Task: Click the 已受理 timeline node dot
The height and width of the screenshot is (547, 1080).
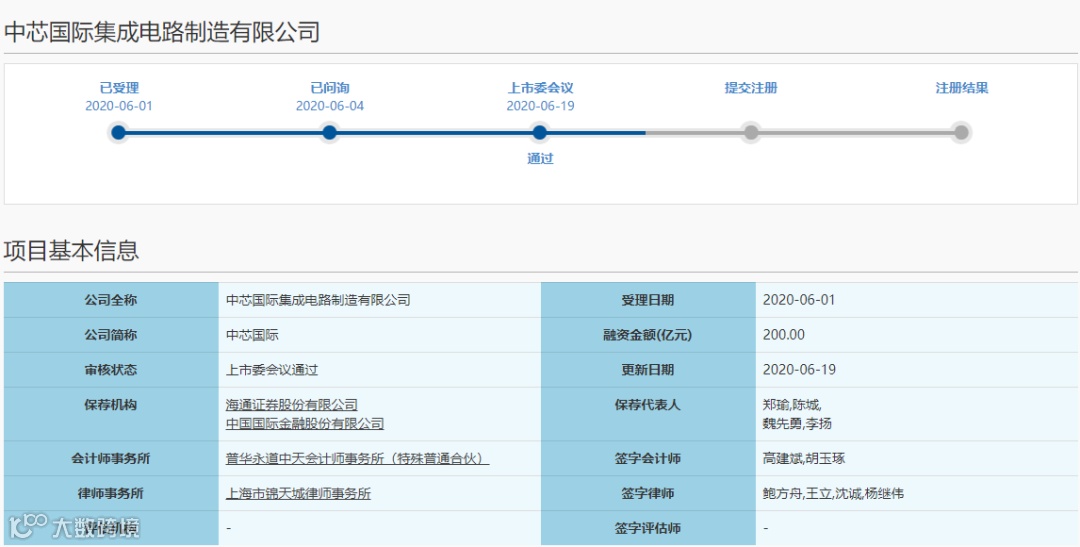Action: point(118,132)
